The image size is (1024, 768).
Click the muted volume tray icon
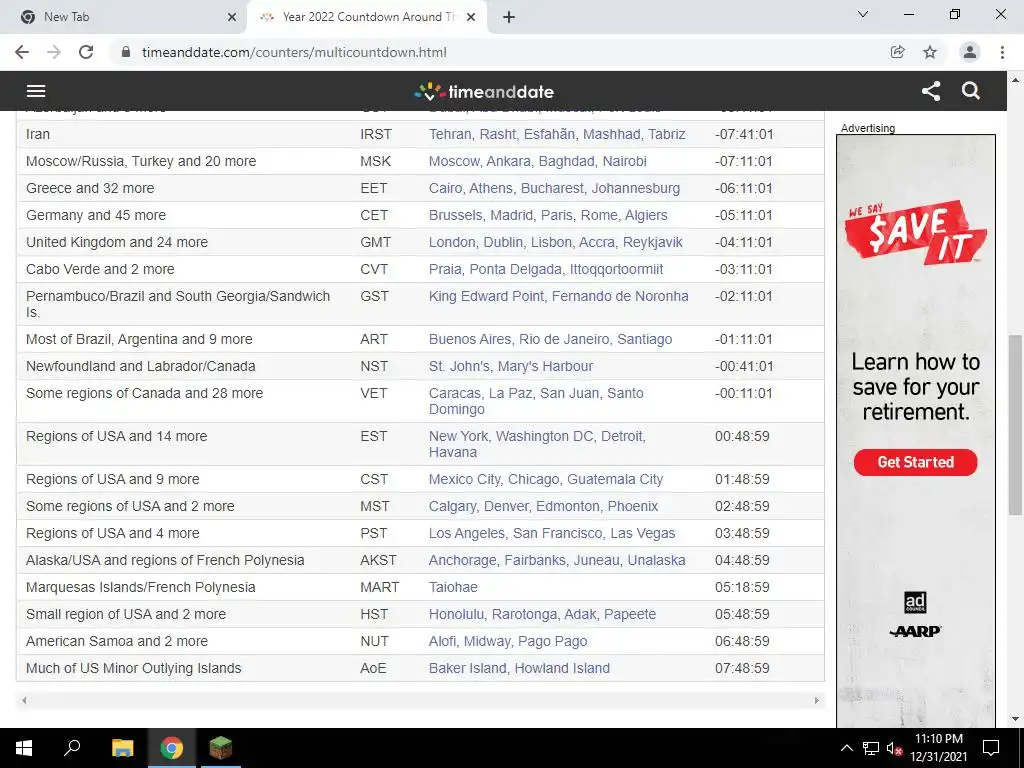895,748
